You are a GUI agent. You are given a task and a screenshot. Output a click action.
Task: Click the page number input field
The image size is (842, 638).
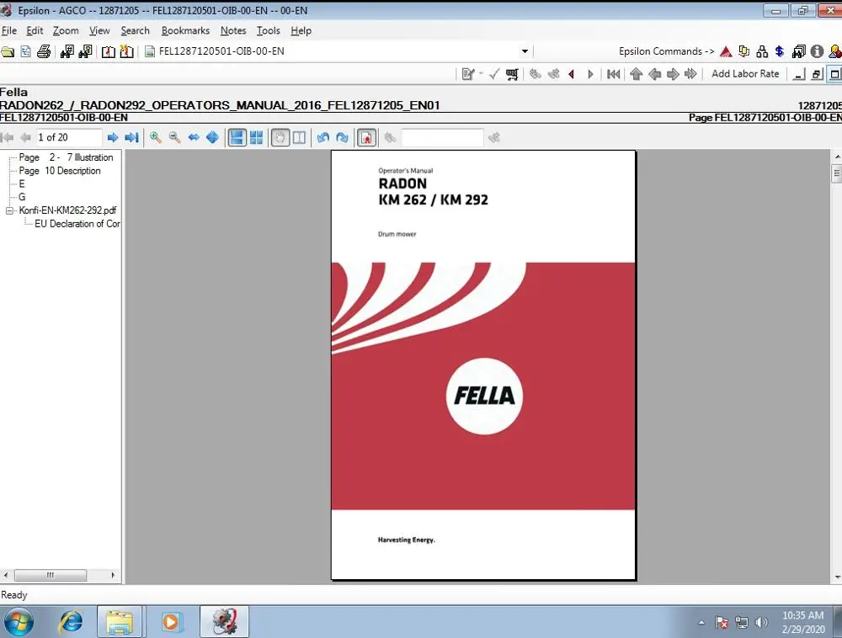tap(68, 137)
